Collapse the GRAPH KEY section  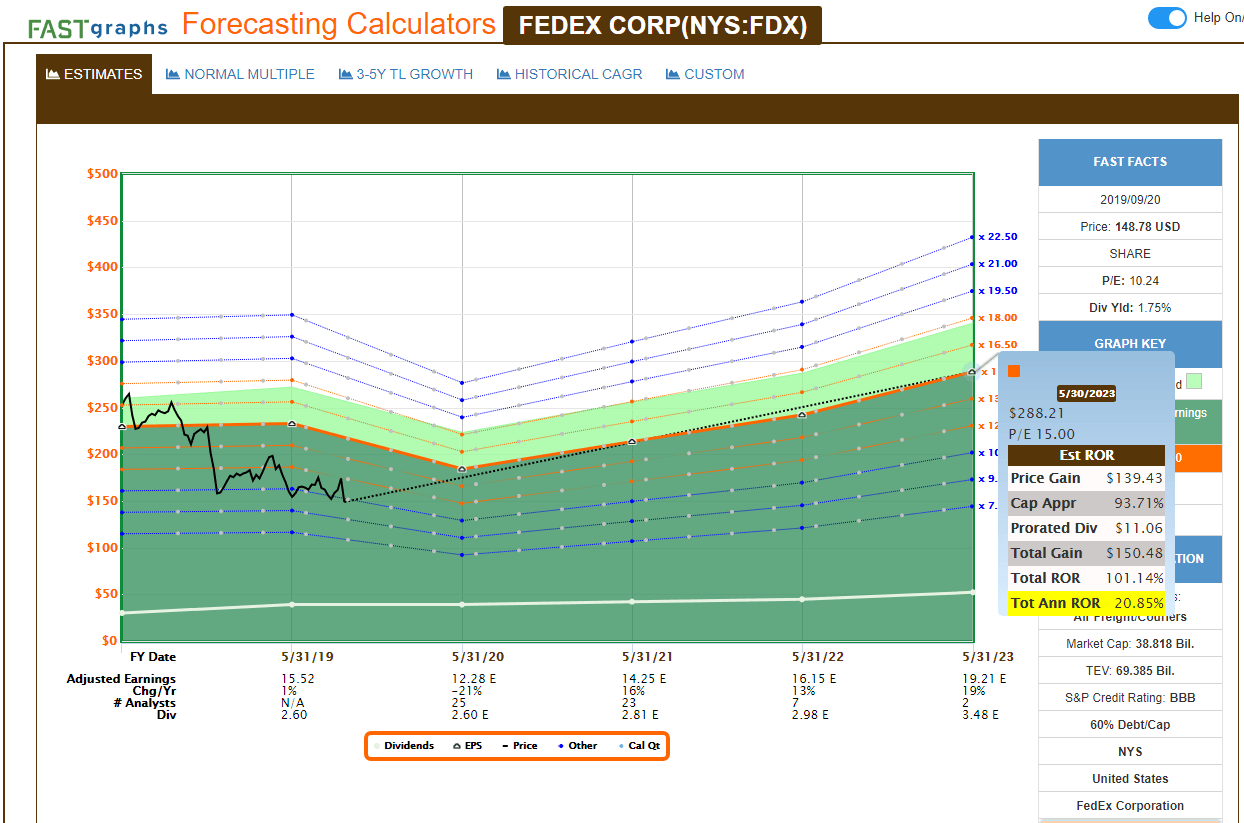pos(1130,343)
